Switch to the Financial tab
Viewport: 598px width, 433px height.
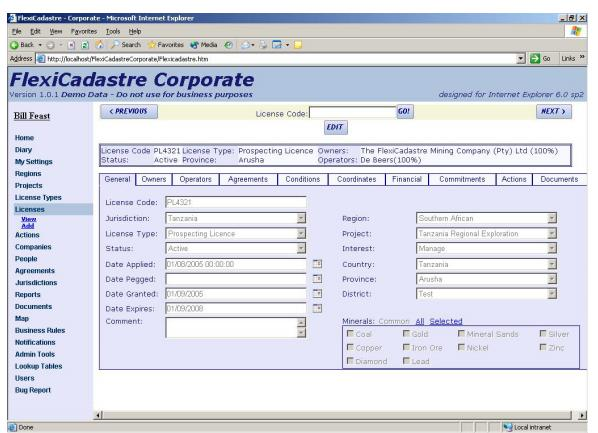tap(407, 179)
